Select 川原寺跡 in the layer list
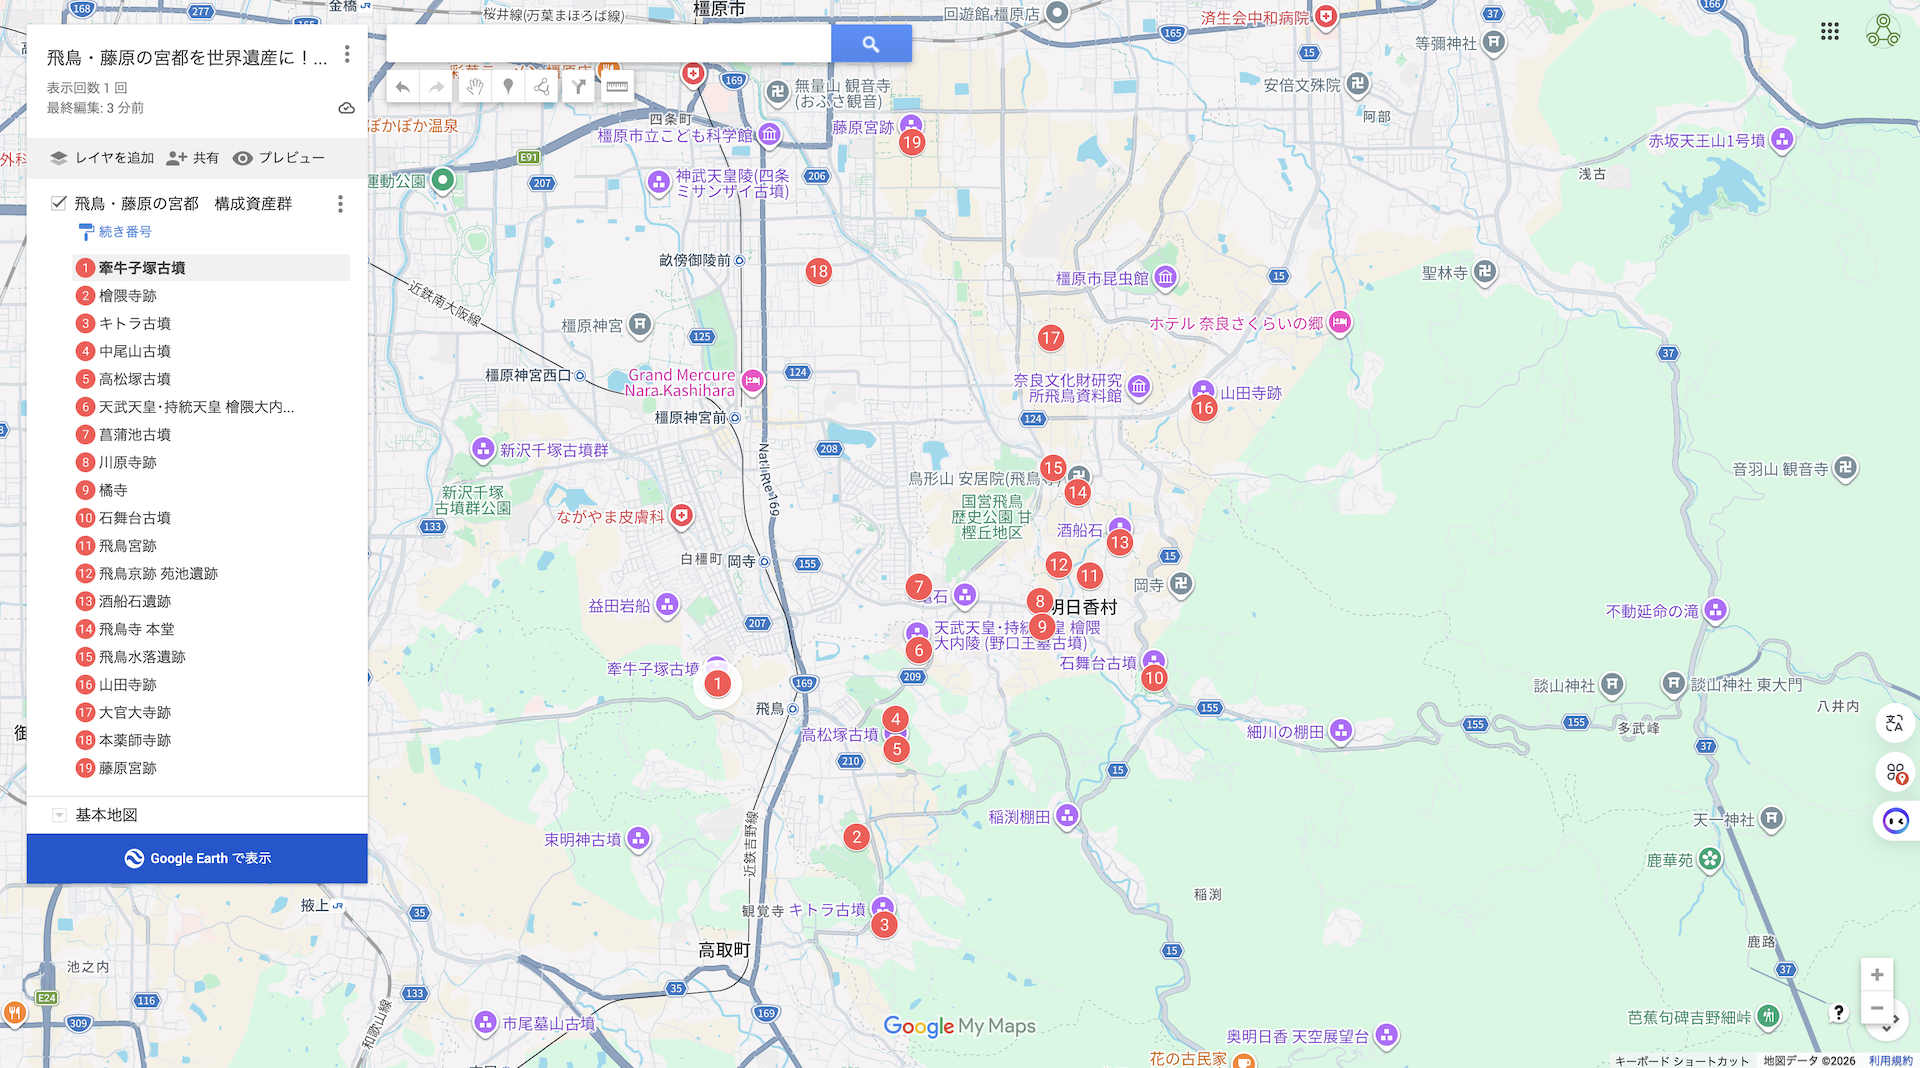 point(211,462)
